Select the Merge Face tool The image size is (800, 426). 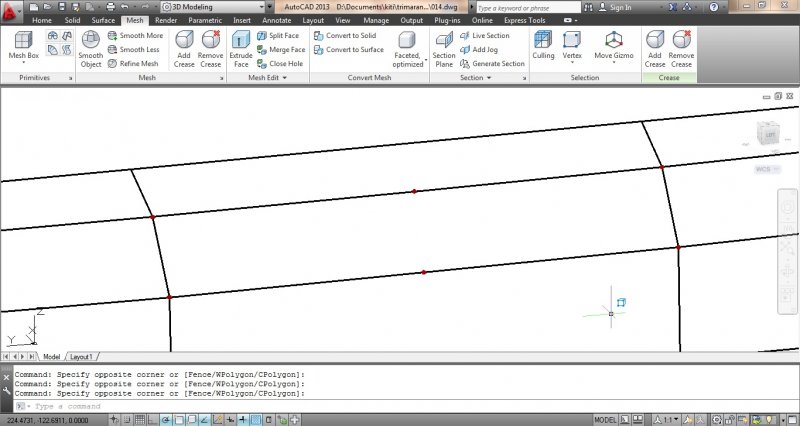(281, 49)
